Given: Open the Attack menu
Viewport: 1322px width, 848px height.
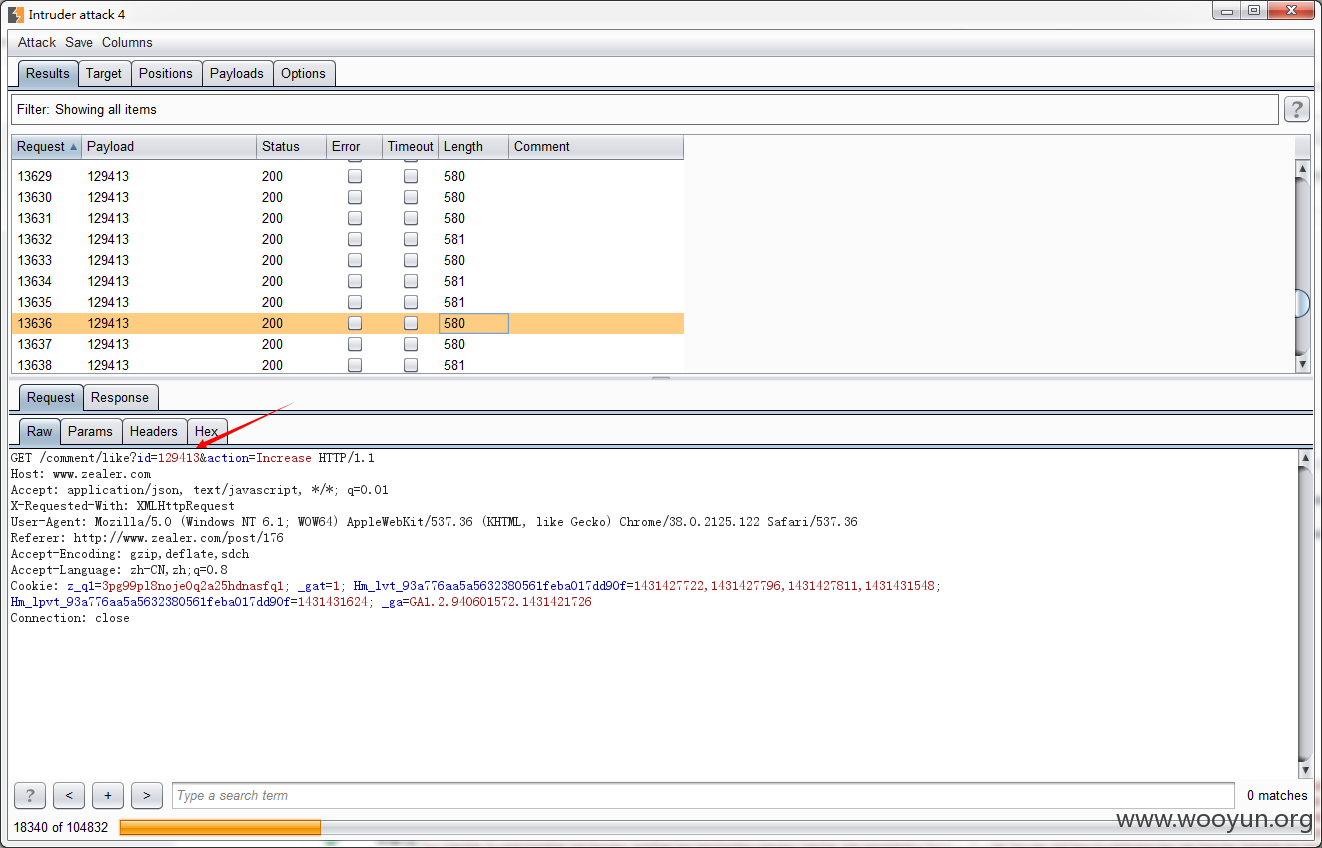Looking at the screenshot, I should pos(37,42).
